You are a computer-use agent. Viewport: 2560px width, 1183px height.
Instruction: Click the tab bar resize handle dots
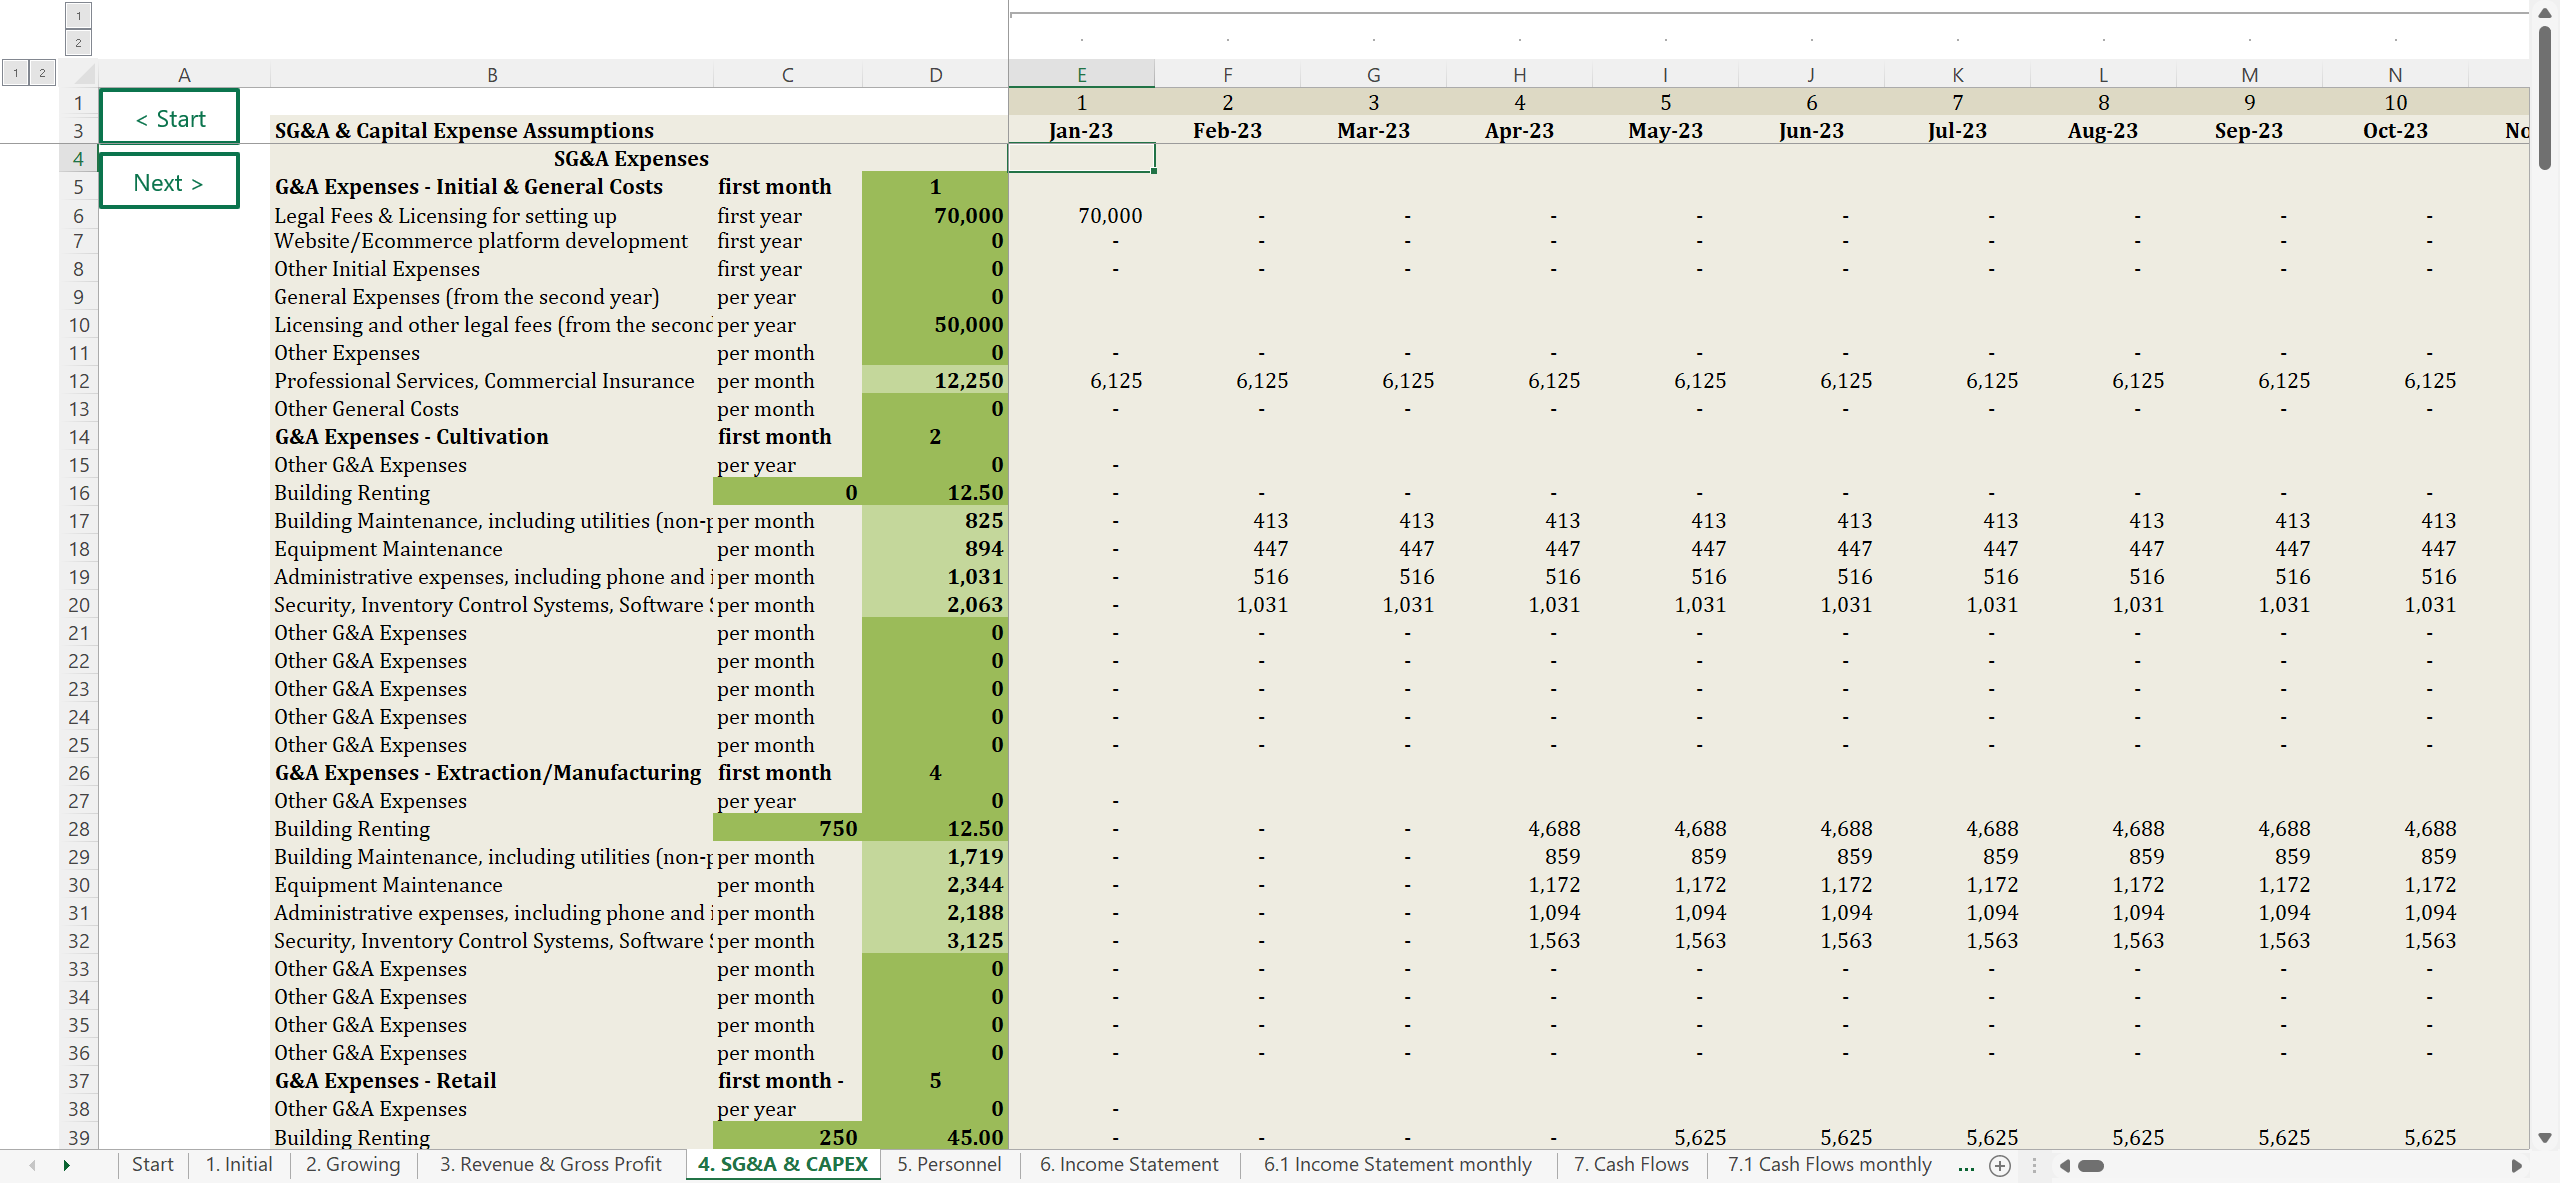tap(2034, 1165)
